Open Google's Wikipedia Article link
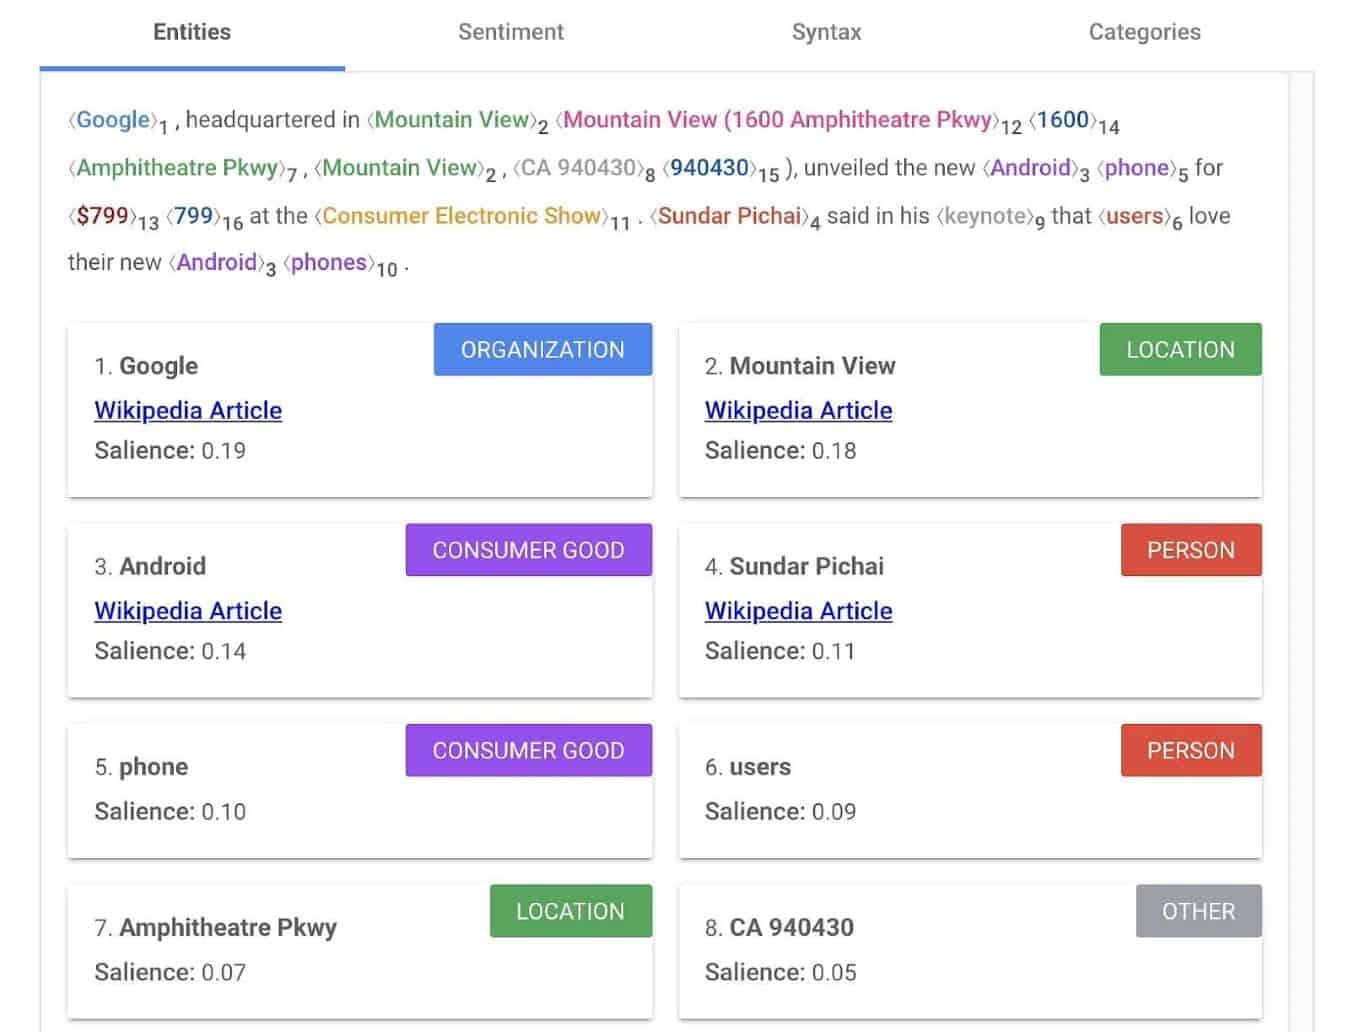 188,410
